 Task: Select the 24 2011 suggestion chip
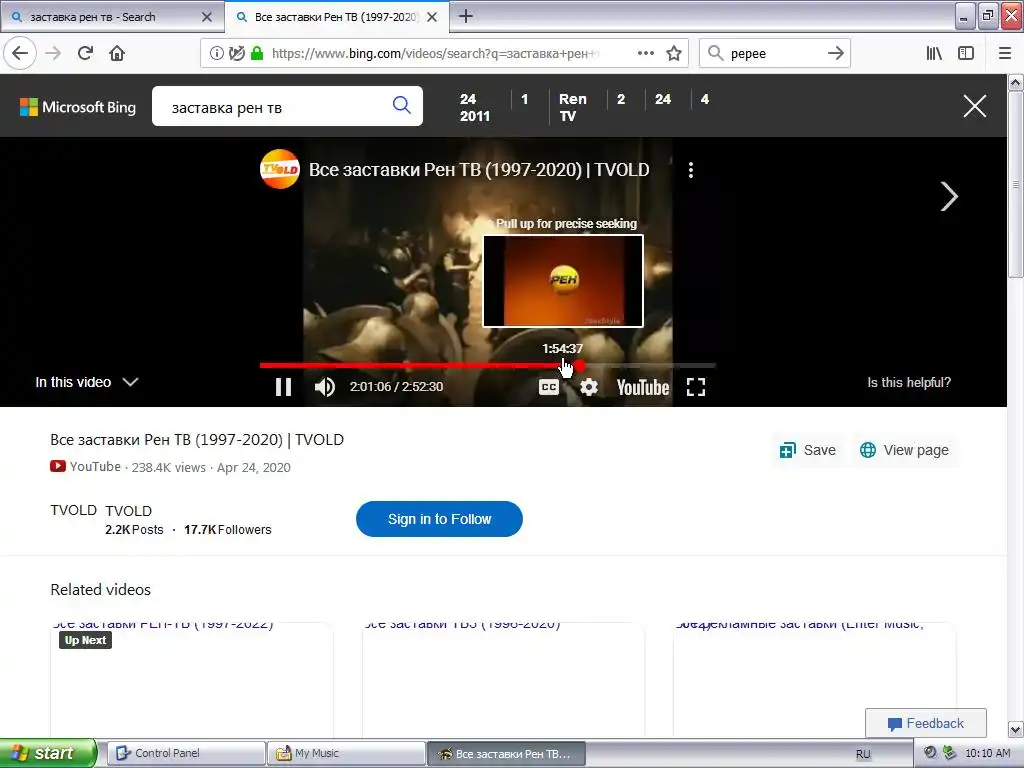tap(475, 107)
